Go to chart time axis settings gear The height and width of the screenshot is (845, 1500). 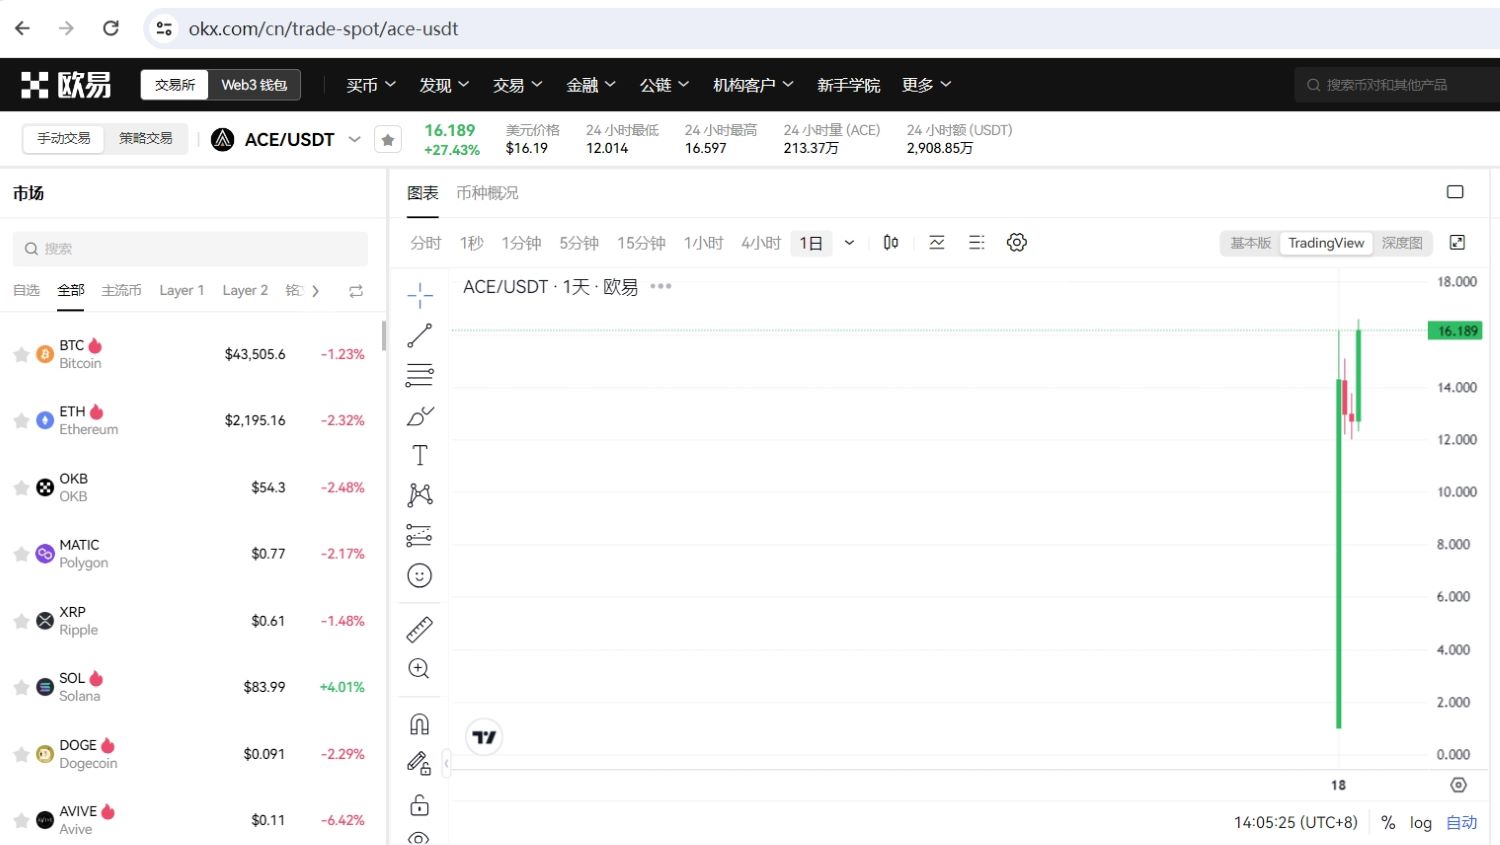click(x=1458, y=785)
